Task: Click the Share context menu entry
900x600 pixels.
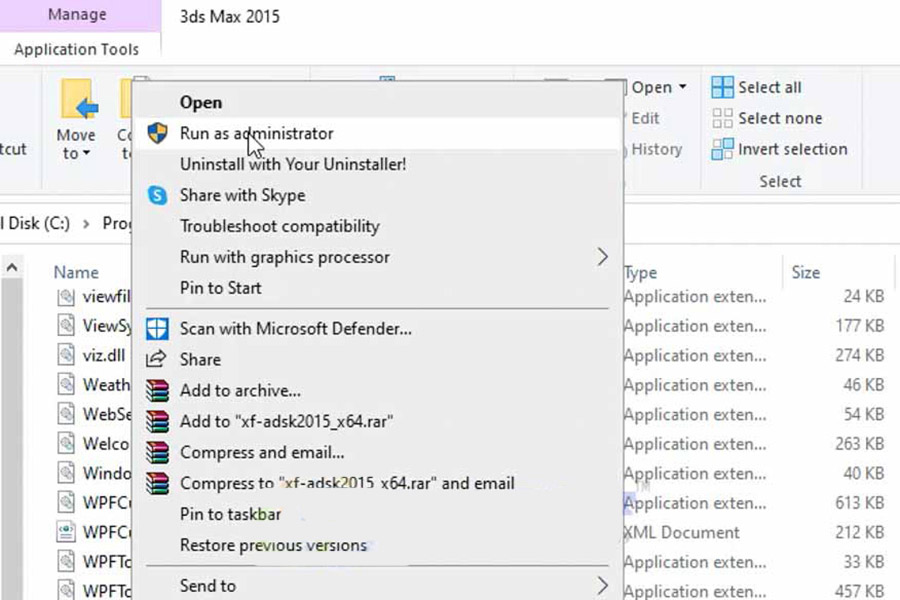Action: click(x=378, y=359)
